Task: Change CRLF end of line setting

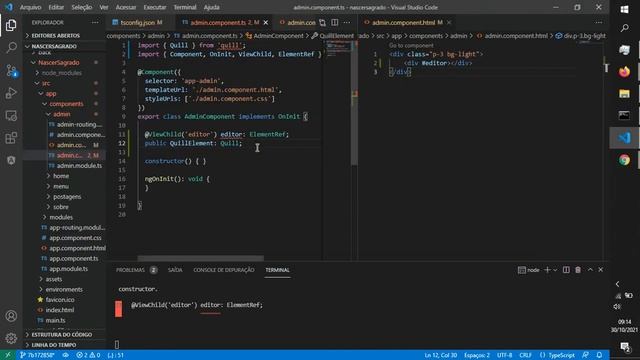Action: (525, 355)
